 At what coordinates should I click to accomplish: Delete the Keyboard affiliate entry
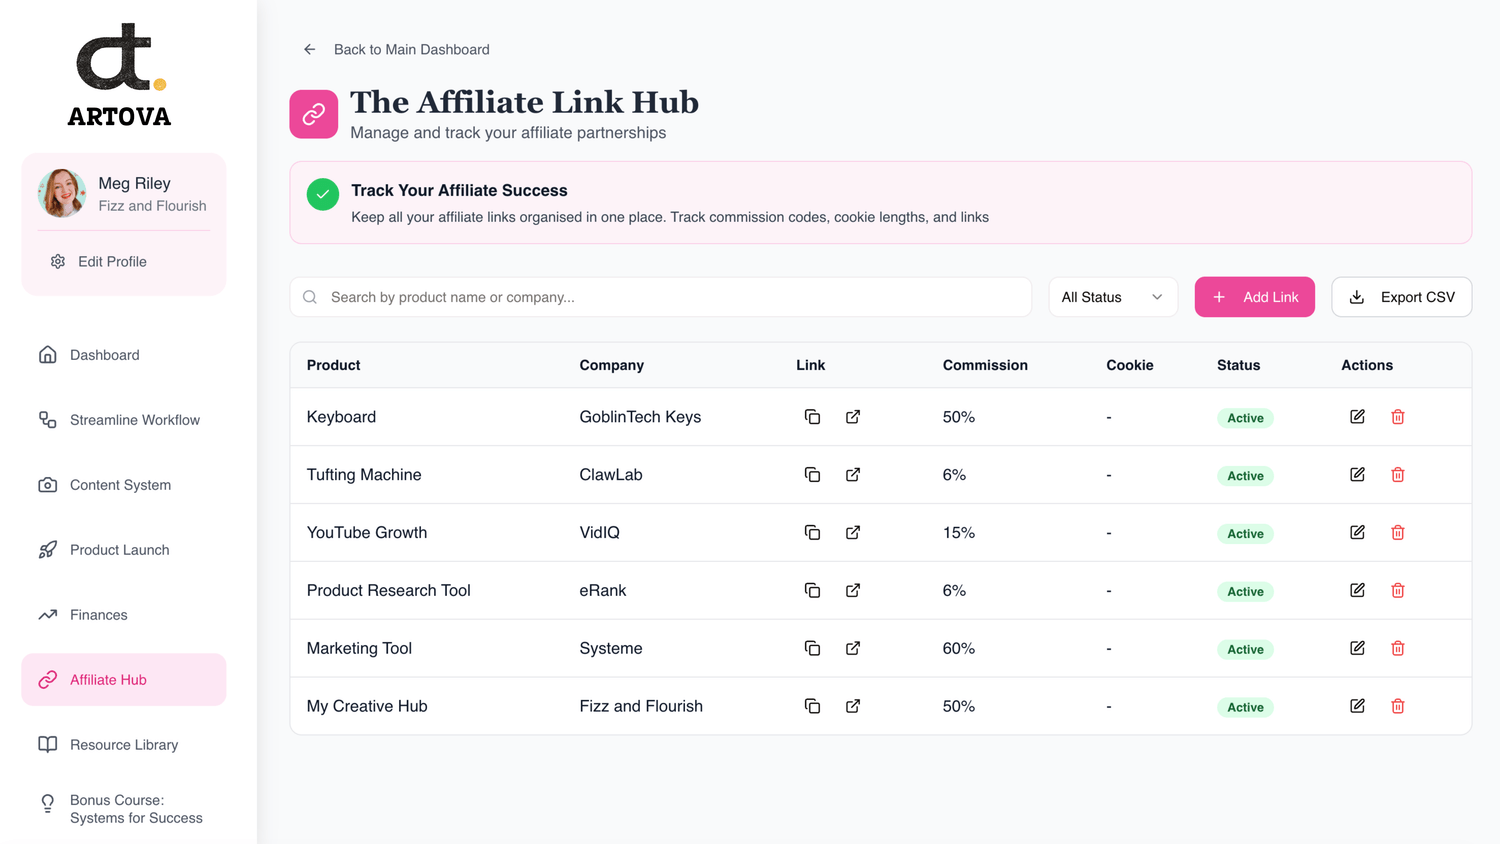1398,417
